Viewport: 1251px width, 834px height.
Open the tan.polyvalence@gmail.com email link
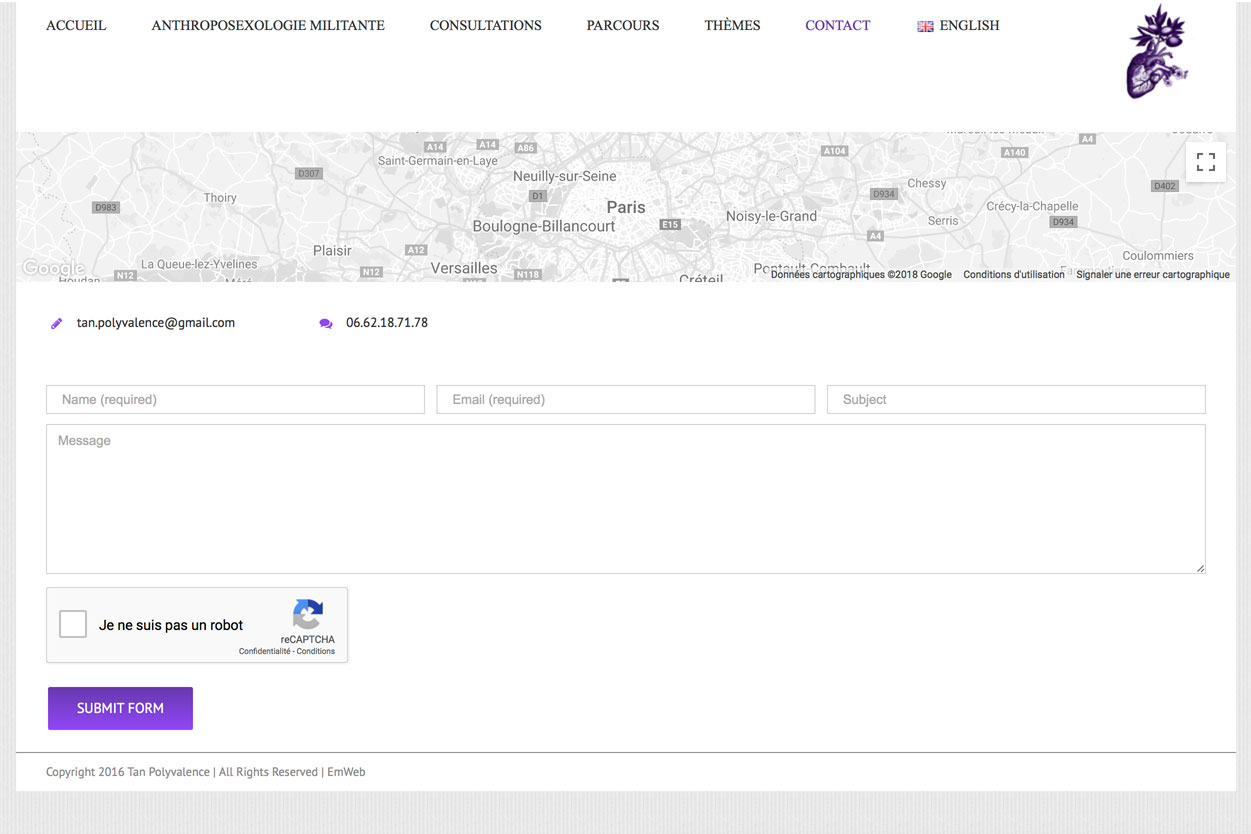[156, 323]
